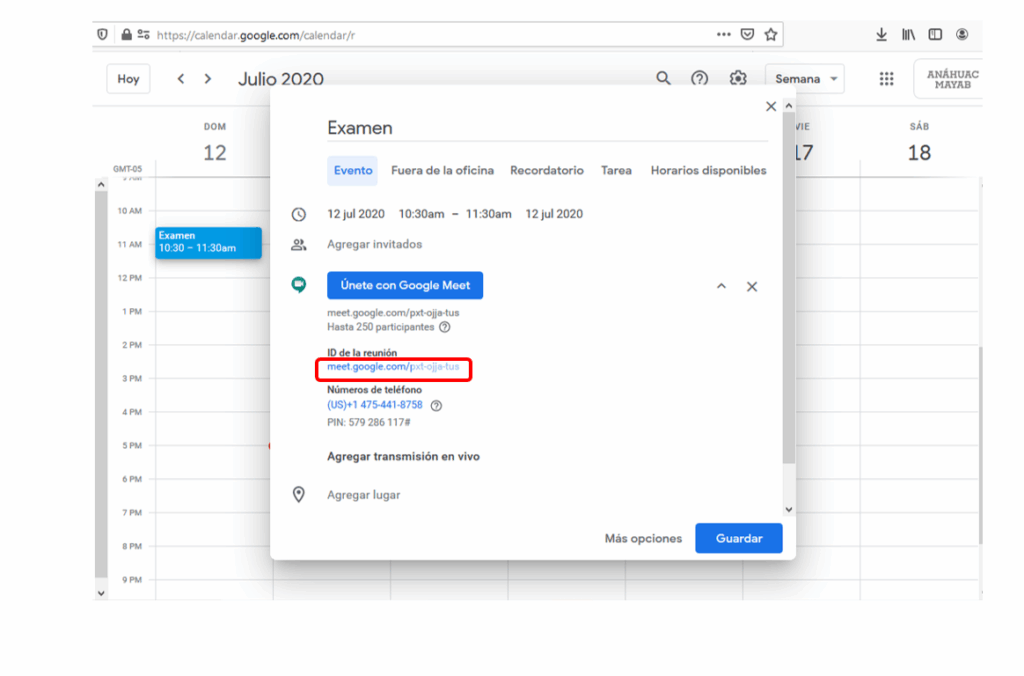Select the Recordatorio tab
Screen dimensions: 1024x676
546,171
